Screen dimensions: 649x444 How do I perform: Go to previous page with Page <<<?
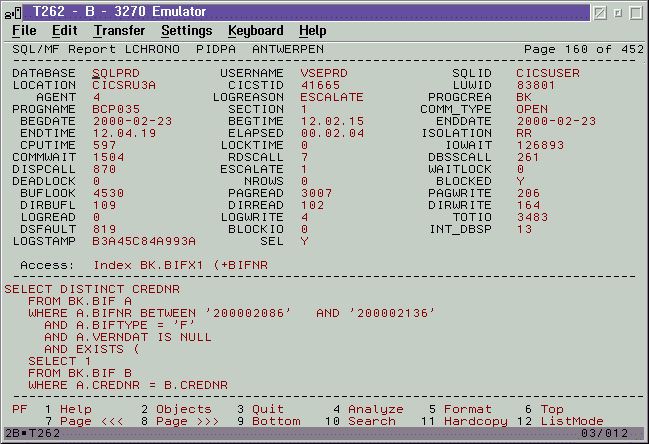90,421
